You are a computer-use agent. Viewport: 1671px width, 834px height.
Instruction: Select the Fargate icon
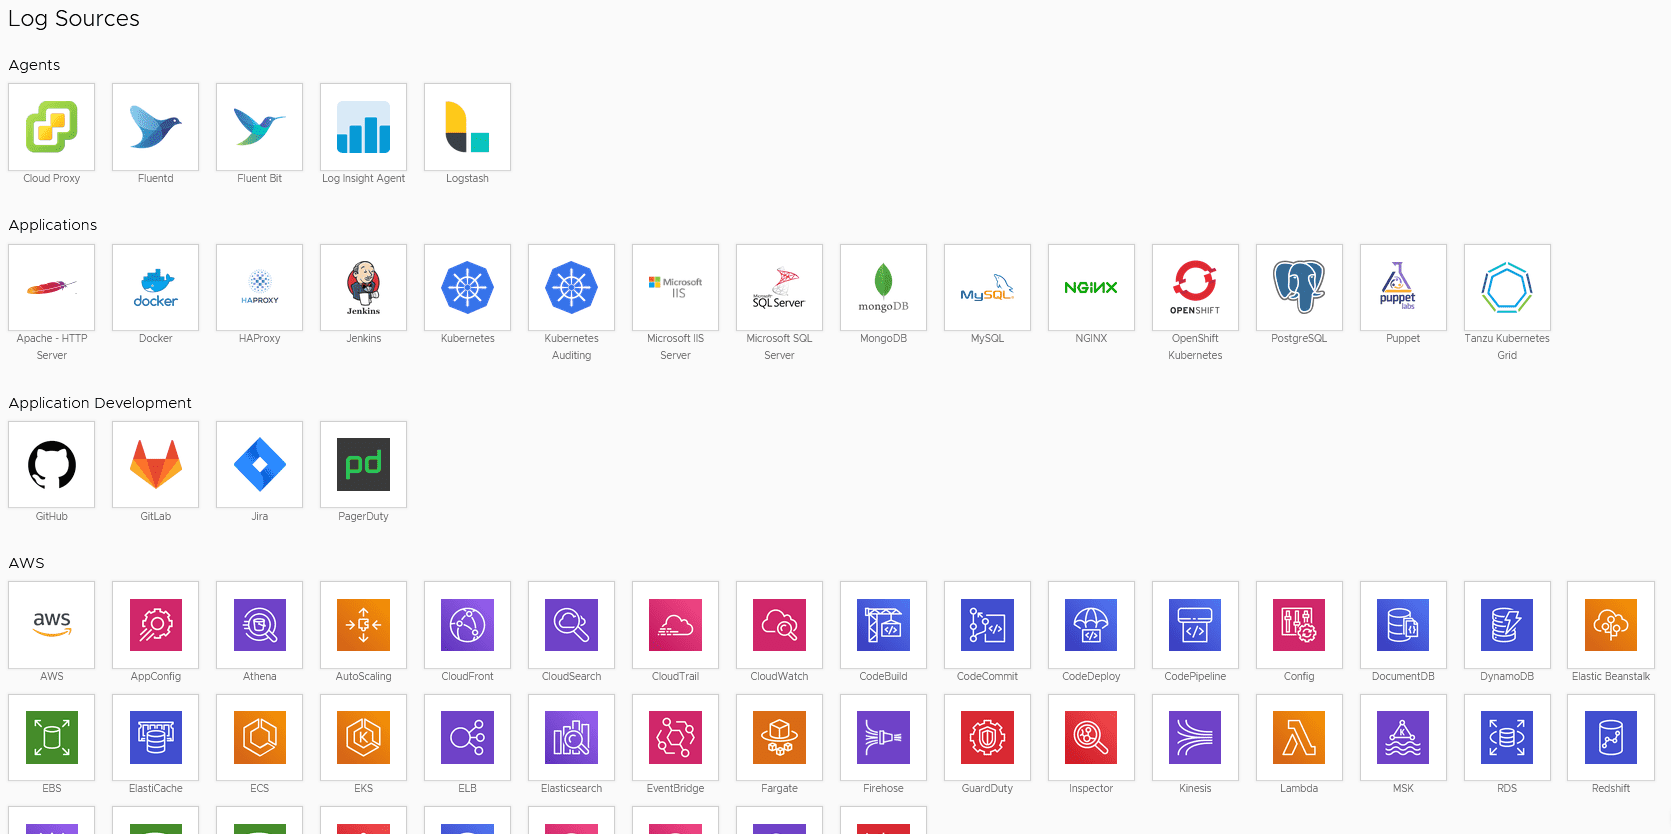(x=780, y=738)
